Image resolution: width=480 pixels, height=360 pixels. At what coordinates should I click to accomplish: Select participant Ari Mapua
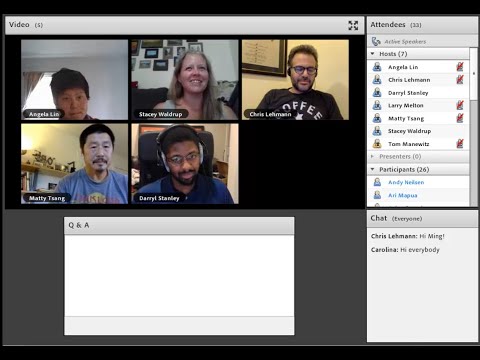point(418,195)
